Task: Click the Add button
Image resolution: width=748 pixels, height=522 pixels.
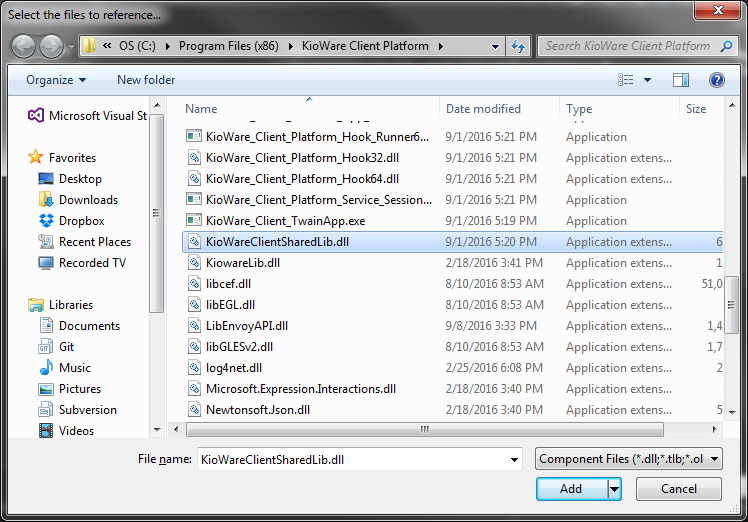Action: click(x=572, y=489)
